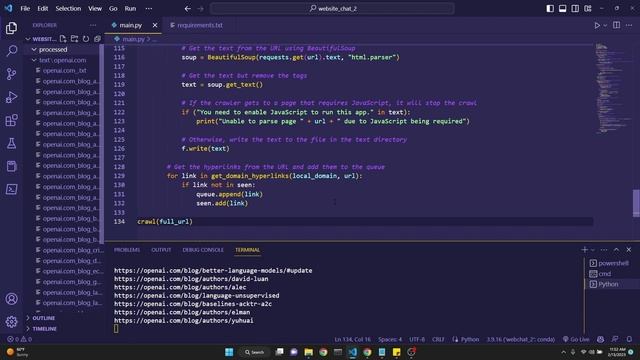Go back using the navigation arrow
Viewport: 640px width, 360px height.
point(187,8)
